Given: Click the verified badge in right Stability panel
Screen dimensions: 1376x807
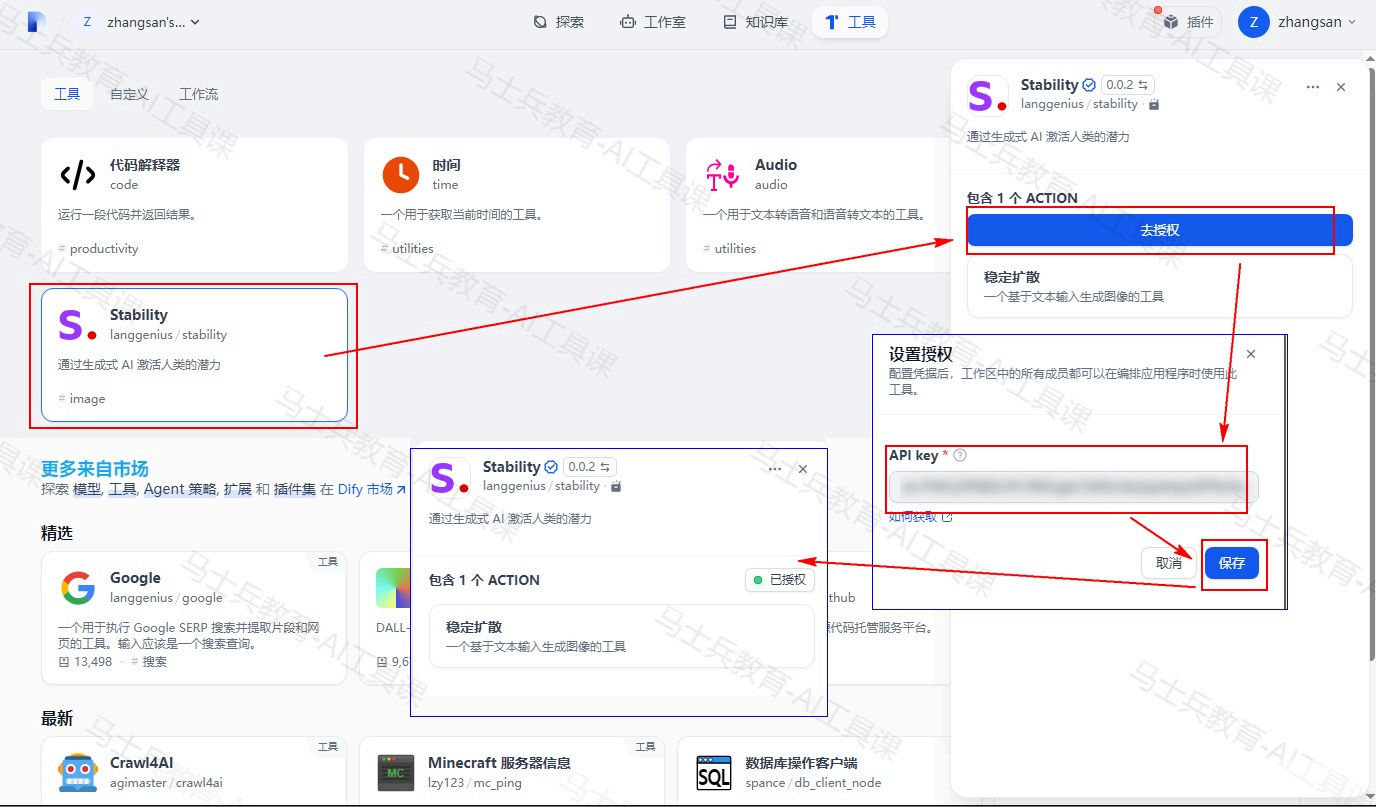Looking at the screenshot, I should [x=1089, y=85].
